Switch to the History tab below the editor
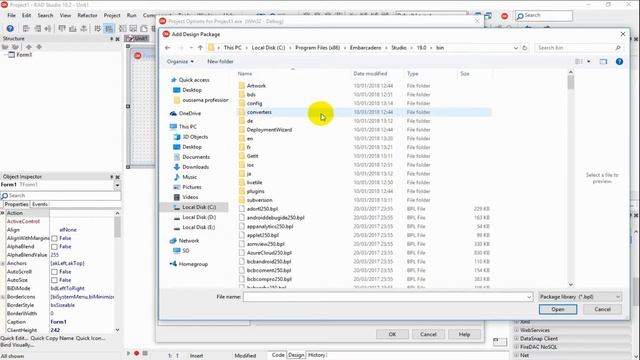The width and height of the screenshot is (640, 360). [x=317, y=355]
